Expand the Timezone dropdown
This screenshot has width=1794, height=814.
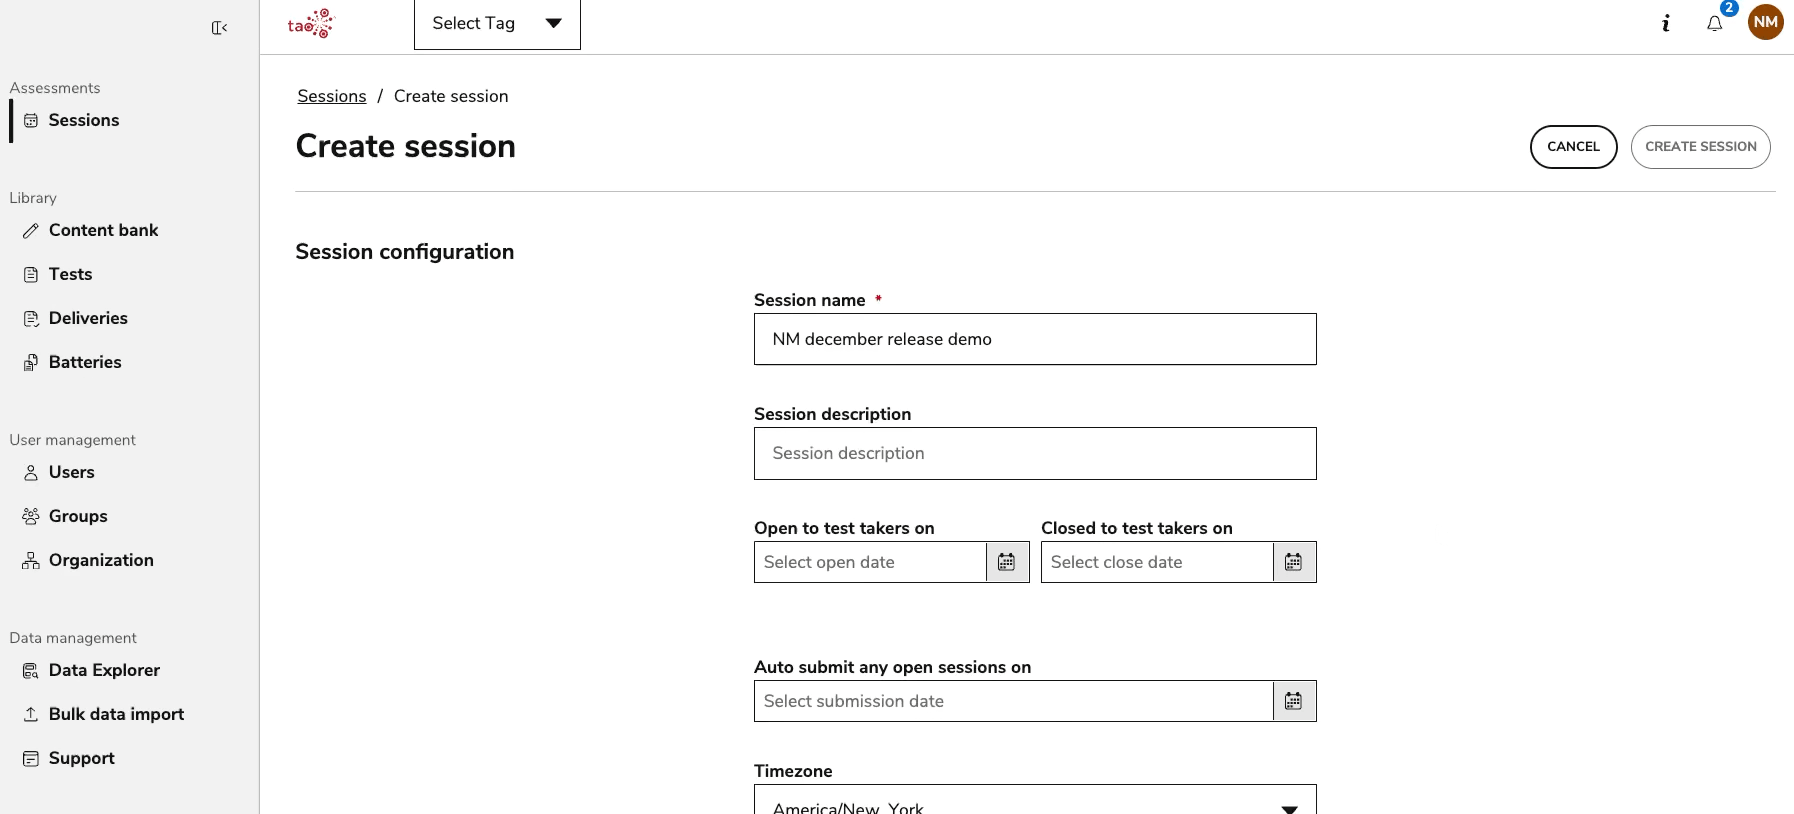tap(1035, 803)
